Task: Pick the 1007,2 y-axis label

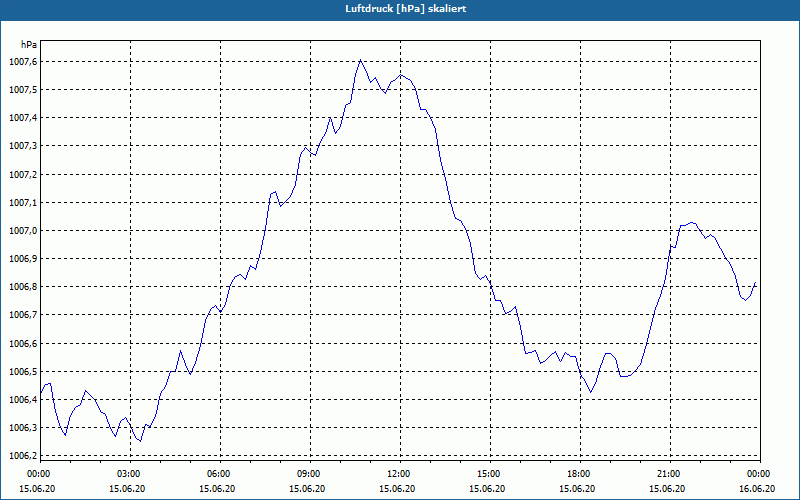Action: point(22,174)
